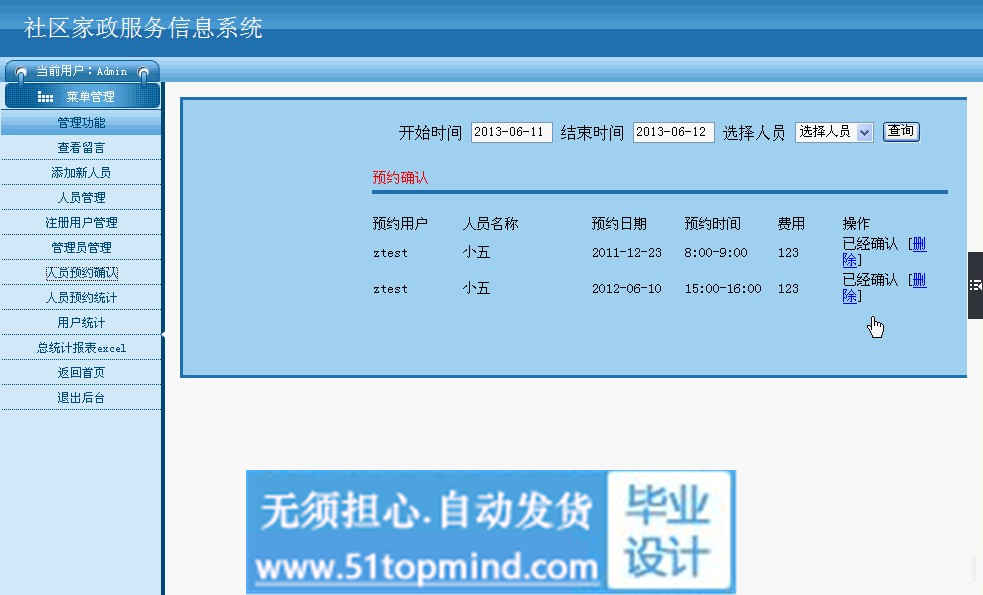Open 注册用户管理 menu item
The height and width of the screenshot is (595, 983).
81,223
